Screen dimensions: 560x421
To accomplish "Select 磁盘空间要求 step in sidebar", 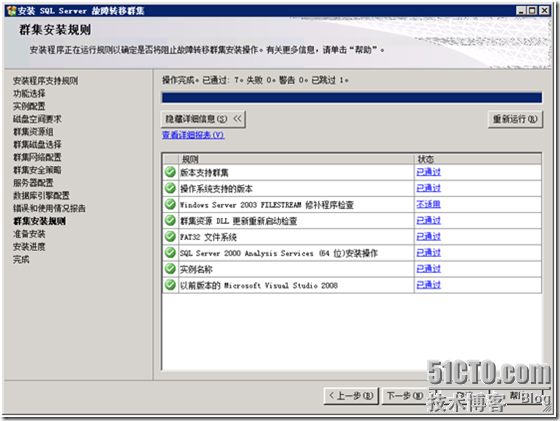I will pos(38,119).
